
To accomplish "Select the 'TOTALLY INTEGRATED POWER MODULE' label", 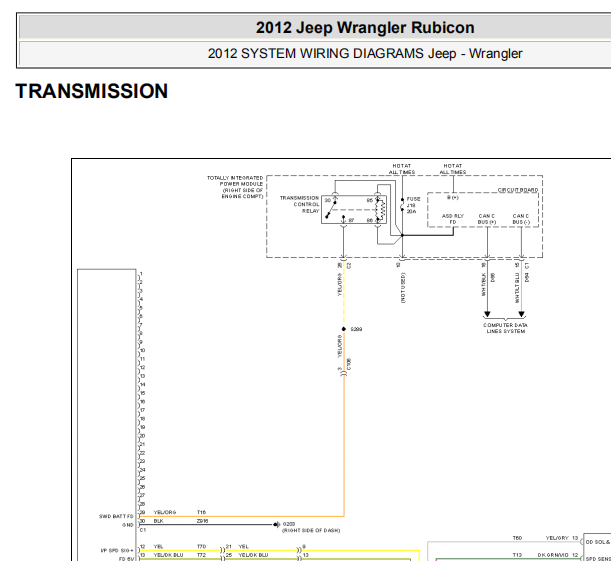I will [x=235, y=187].
